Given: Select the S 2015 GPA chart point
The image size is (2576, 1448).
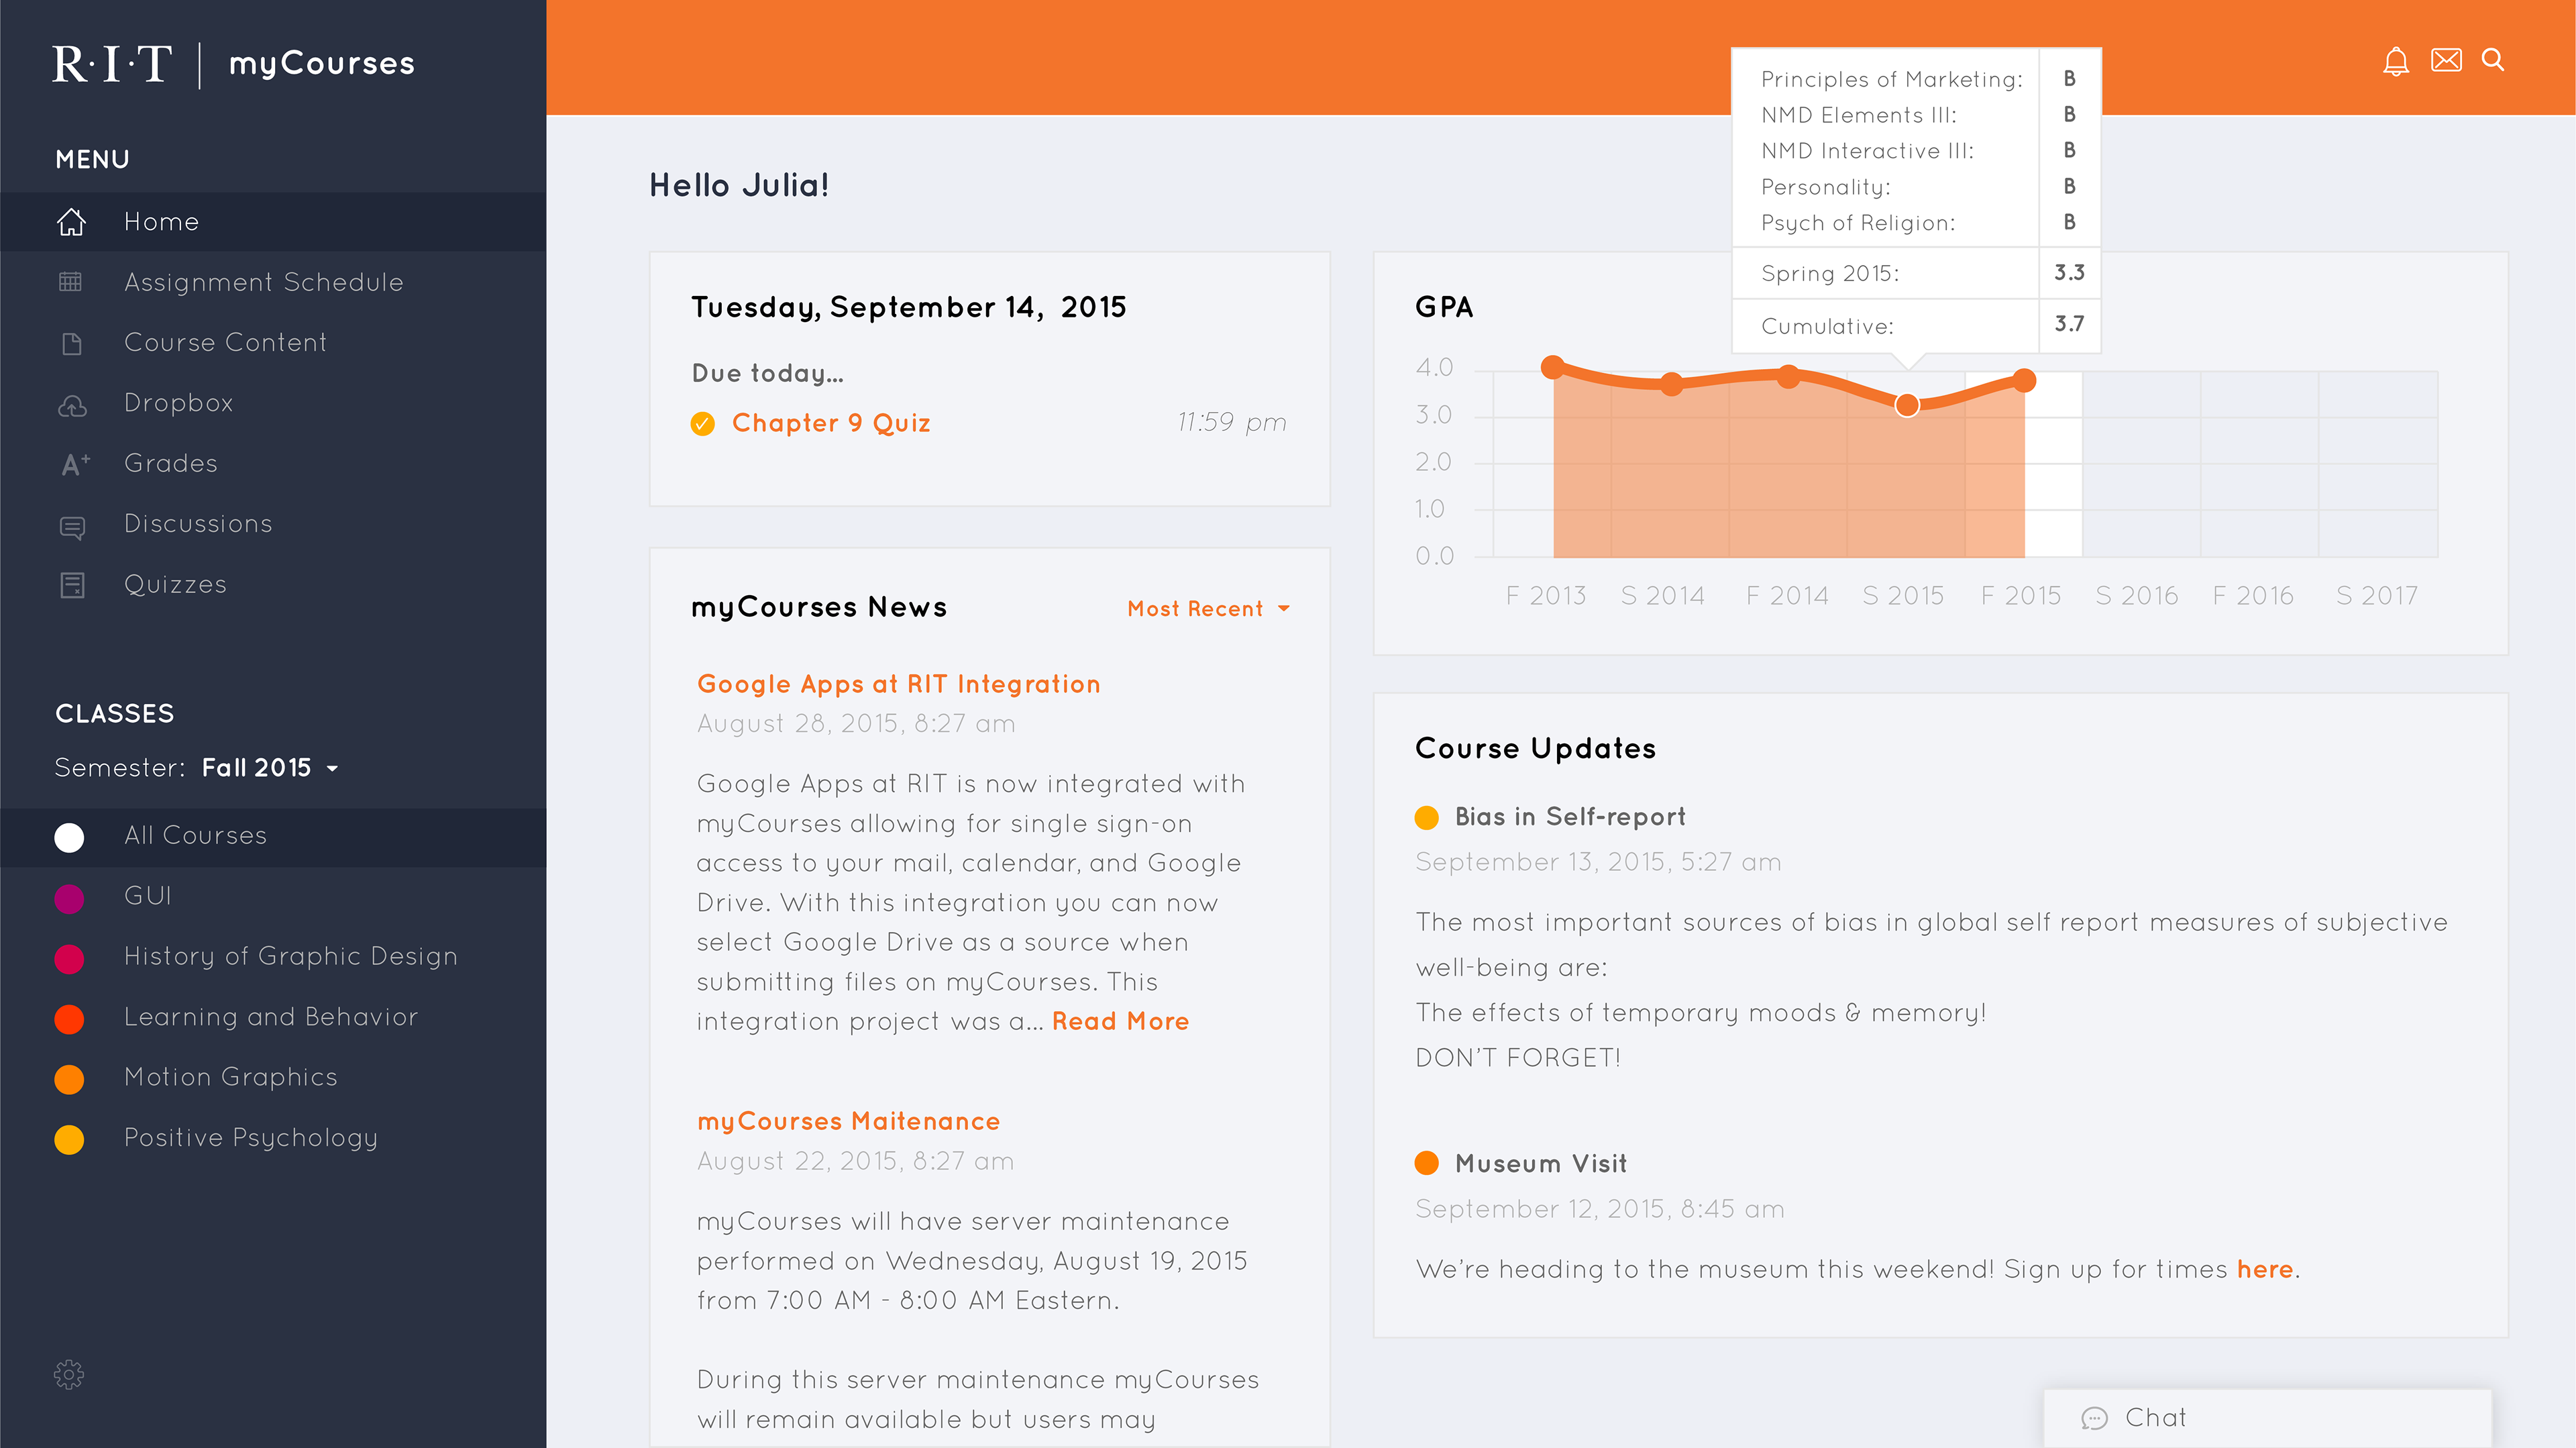Looking at the screenshot, I should click(x=1906, y=405).
